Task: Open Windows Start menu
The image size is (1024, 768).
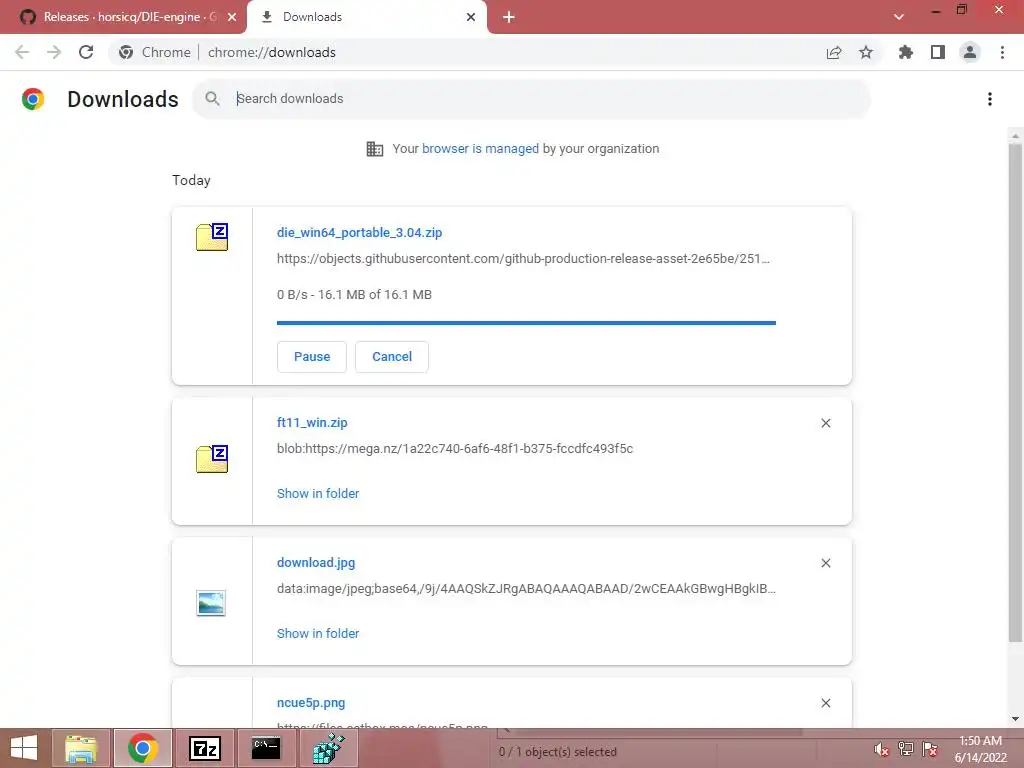Action: point(24,748)
